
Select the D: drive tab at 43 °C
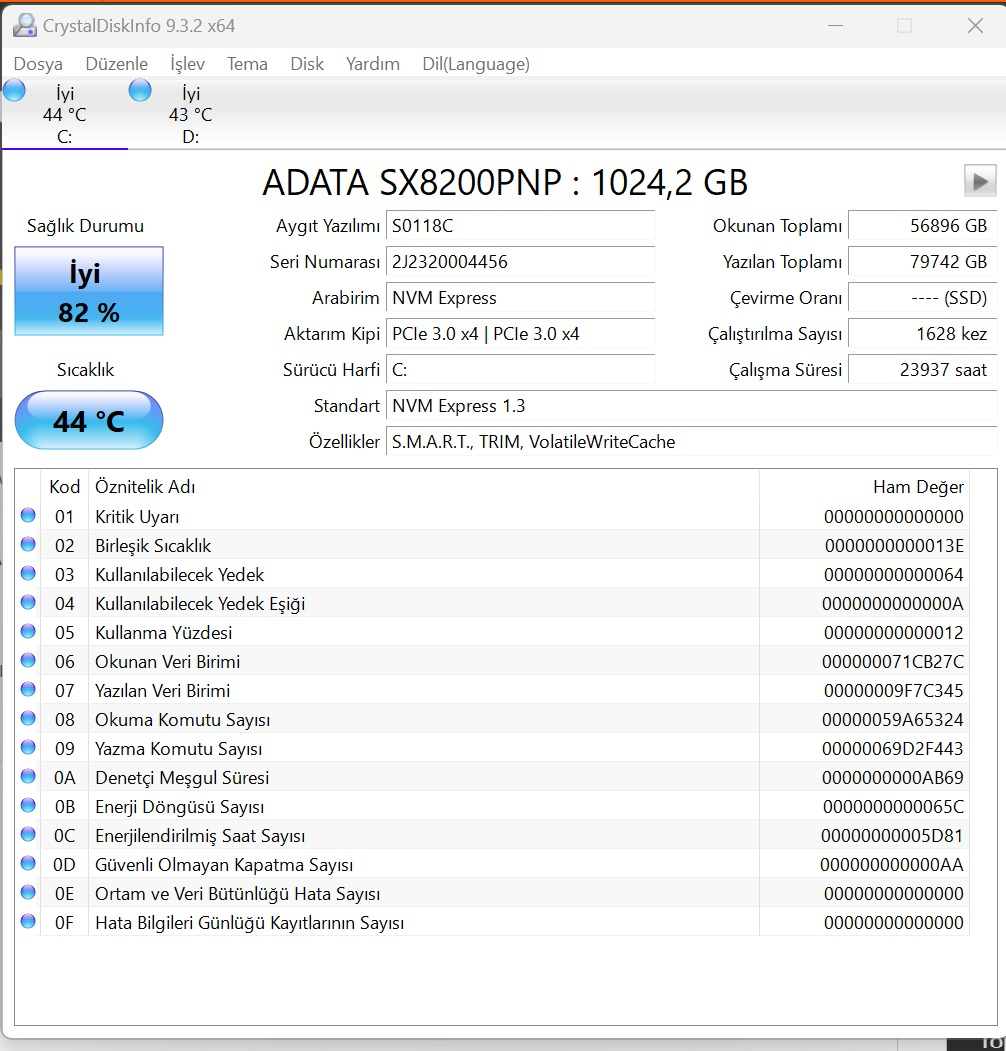(190, 114)
